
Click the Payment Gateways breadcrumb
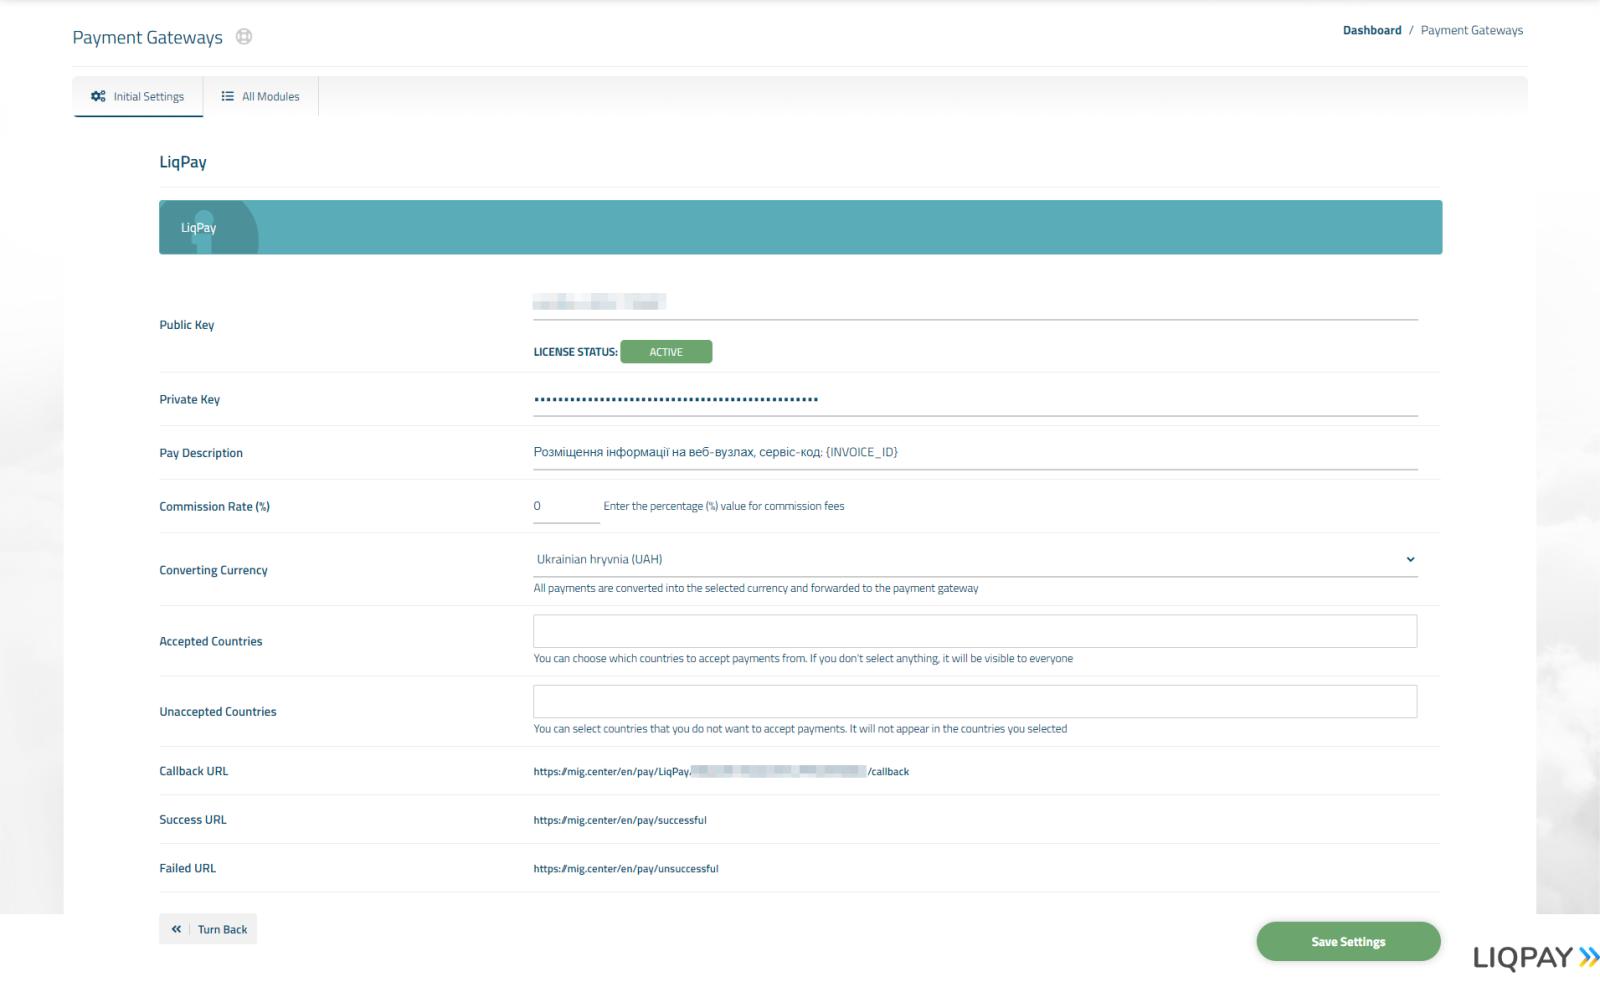coord(1472,30)
